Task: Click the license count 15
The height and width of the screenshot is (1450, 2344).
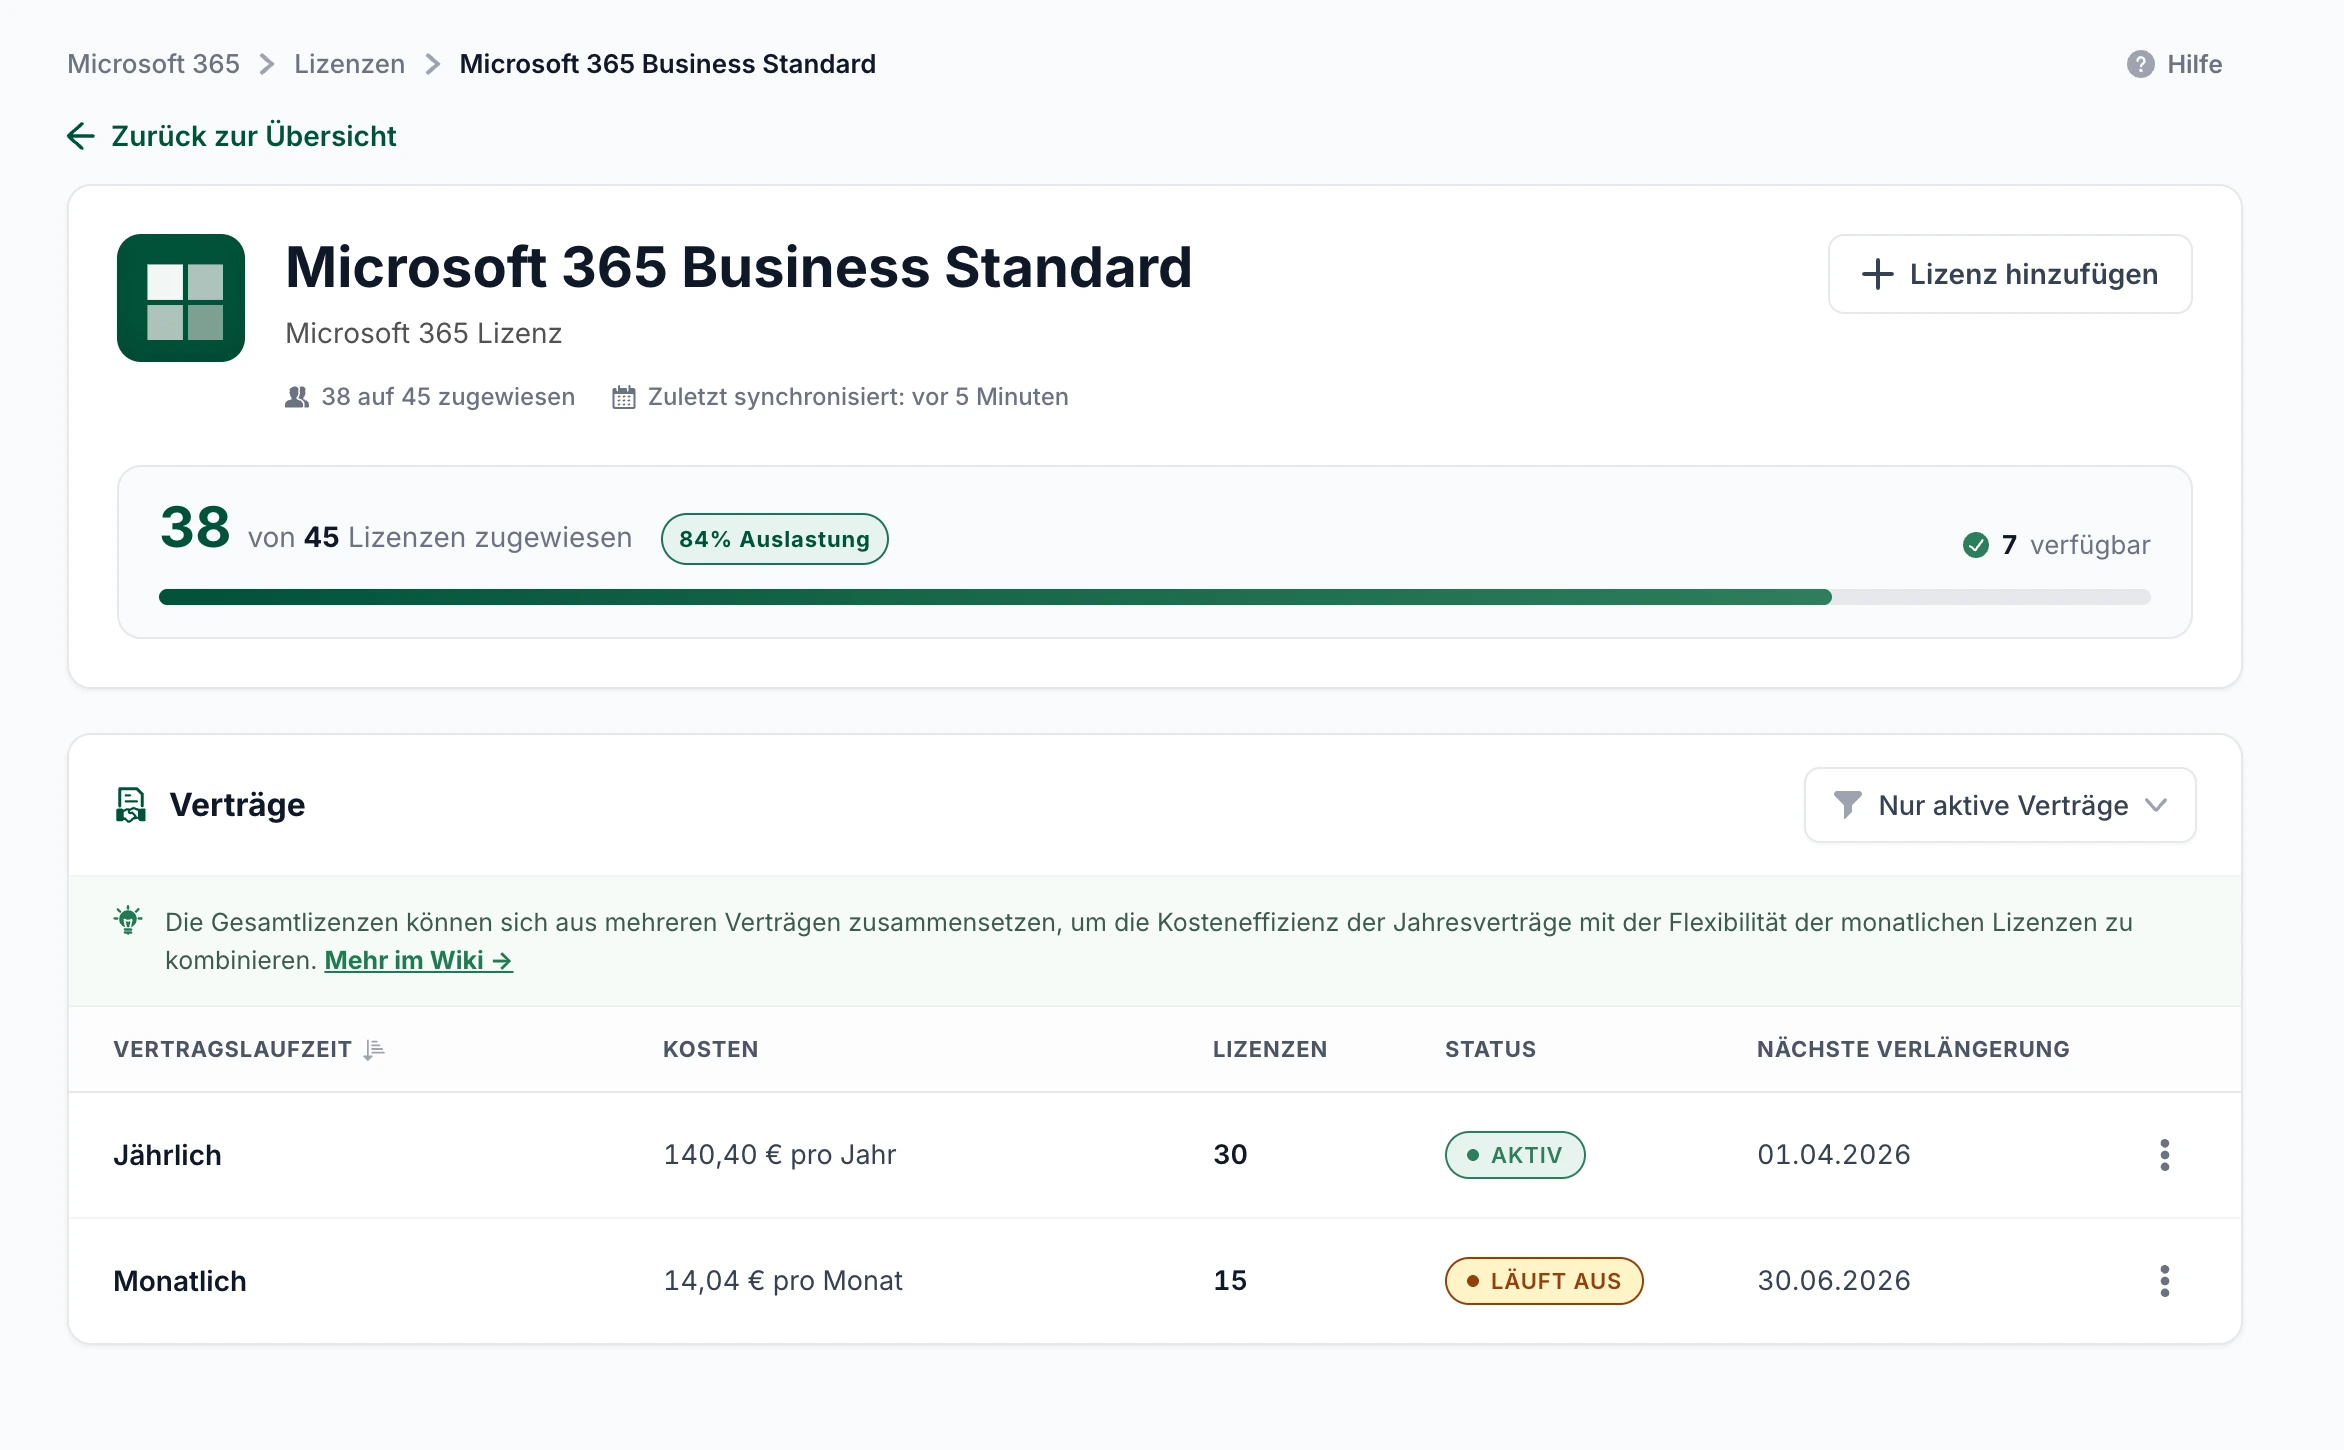Action: click(x=1230, y=1281)
